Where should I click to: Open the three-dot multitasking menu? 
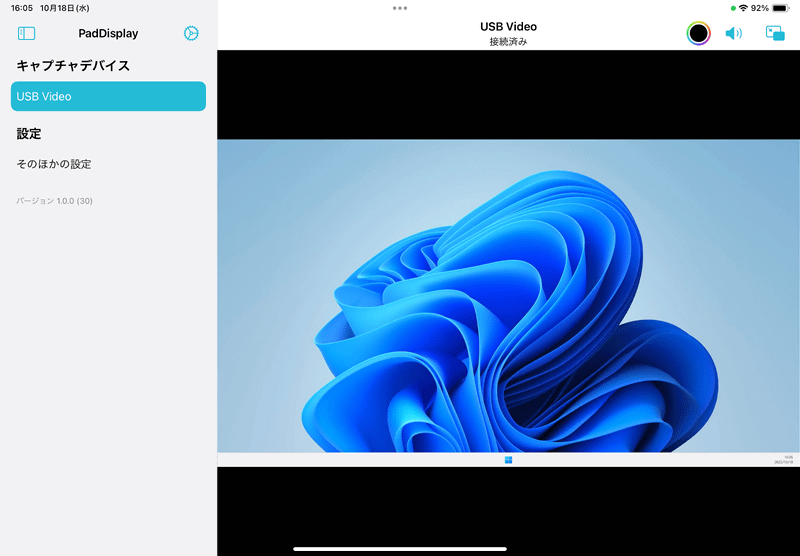pos(399,8)
